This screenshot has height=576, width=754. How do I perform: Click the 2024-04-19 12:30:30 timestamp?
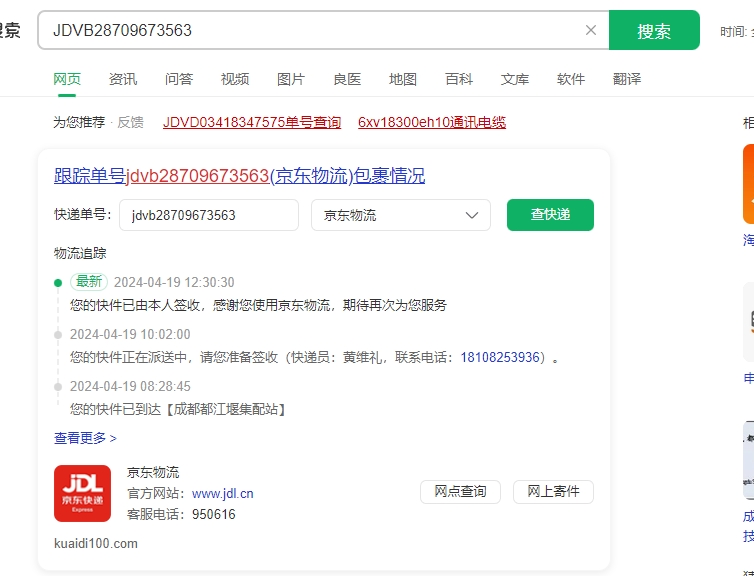pos(174,282)
